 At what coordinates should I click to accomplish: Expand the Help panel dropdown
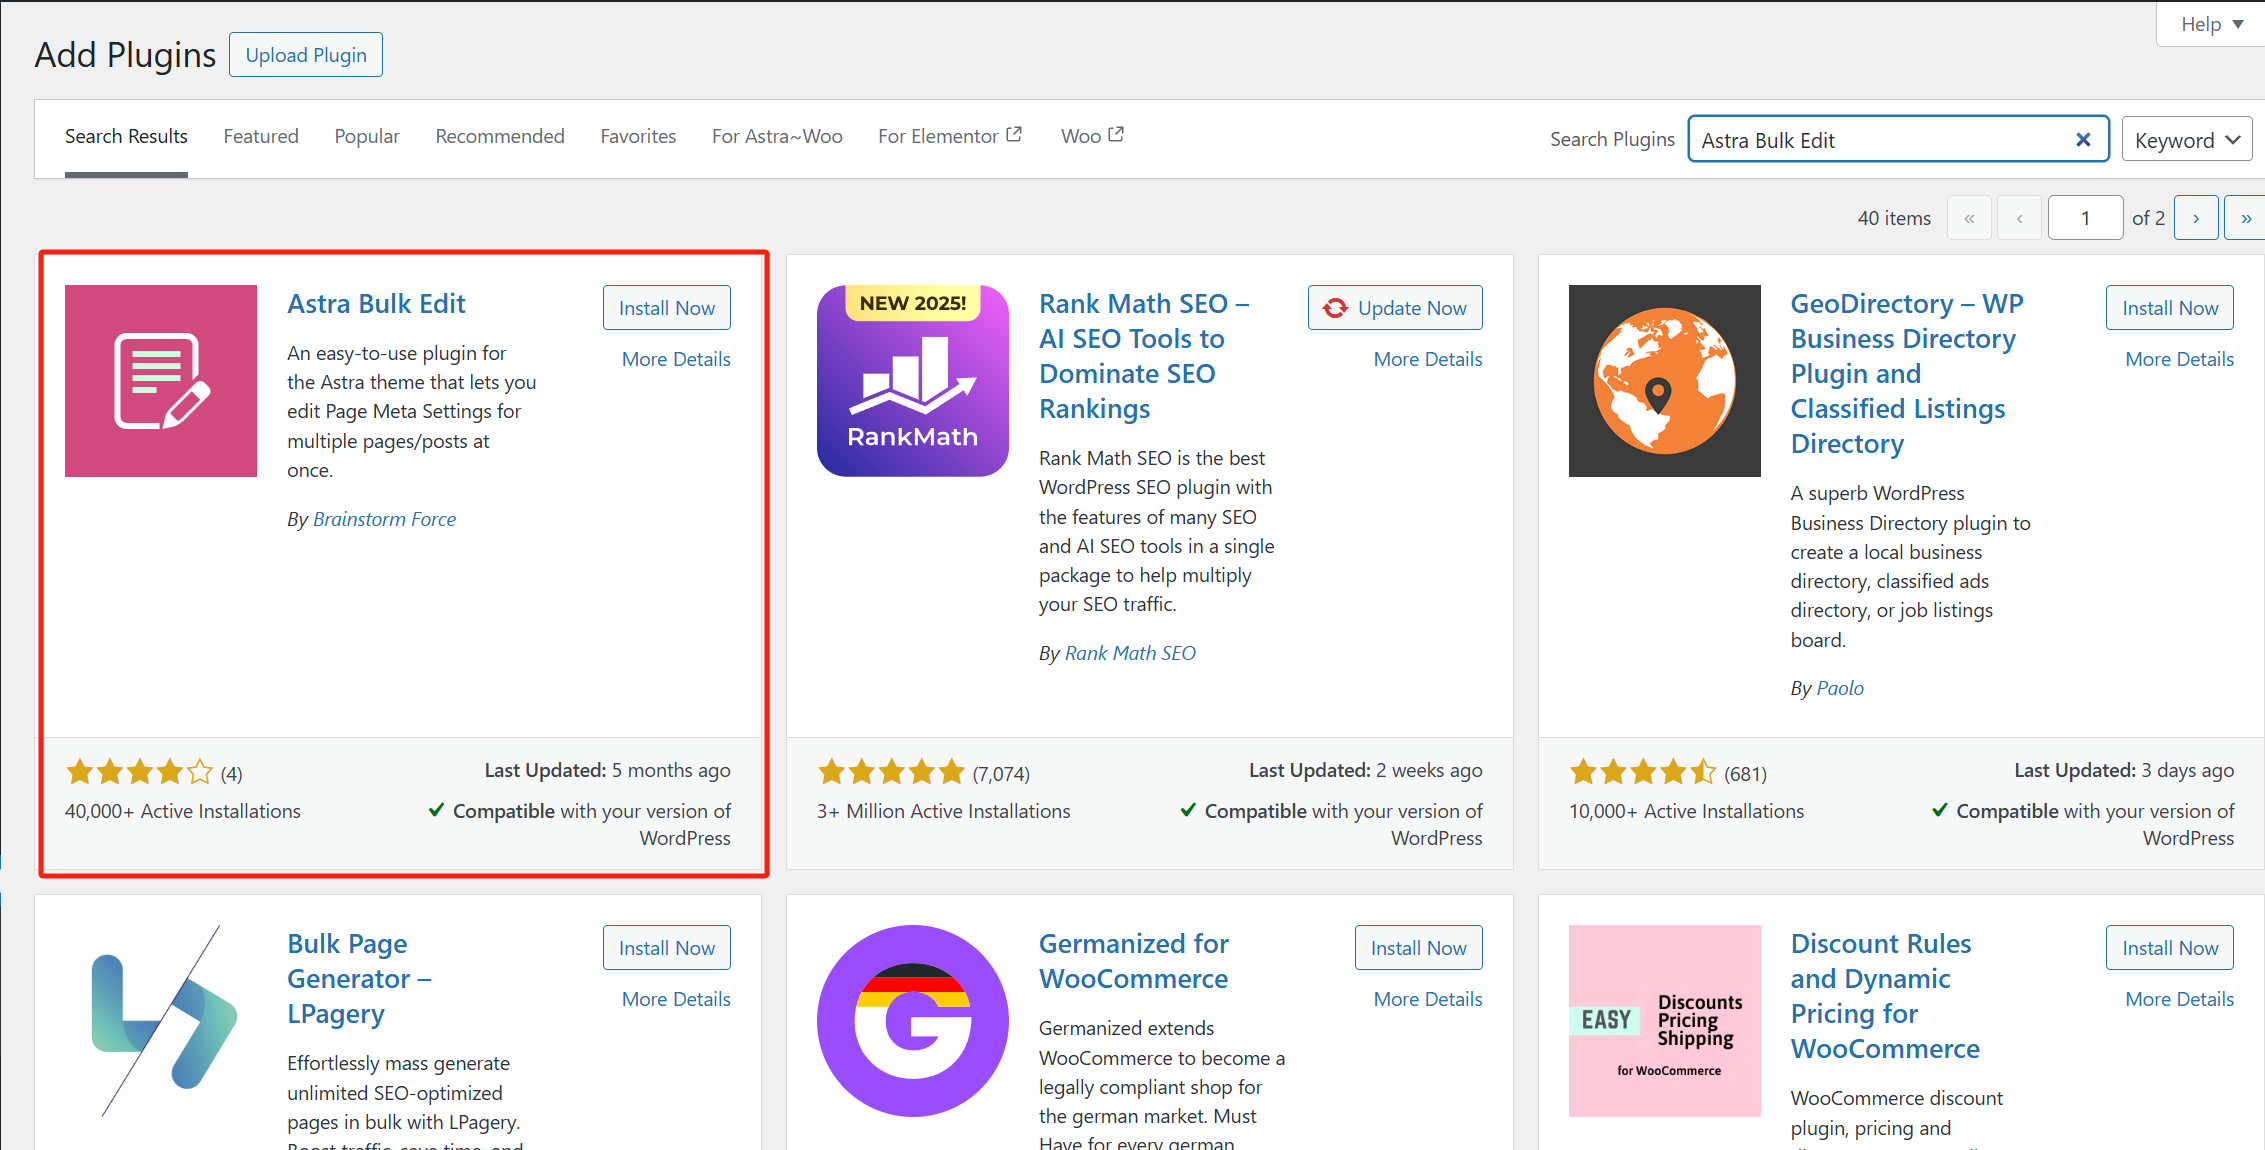[x=2211, y=24]
